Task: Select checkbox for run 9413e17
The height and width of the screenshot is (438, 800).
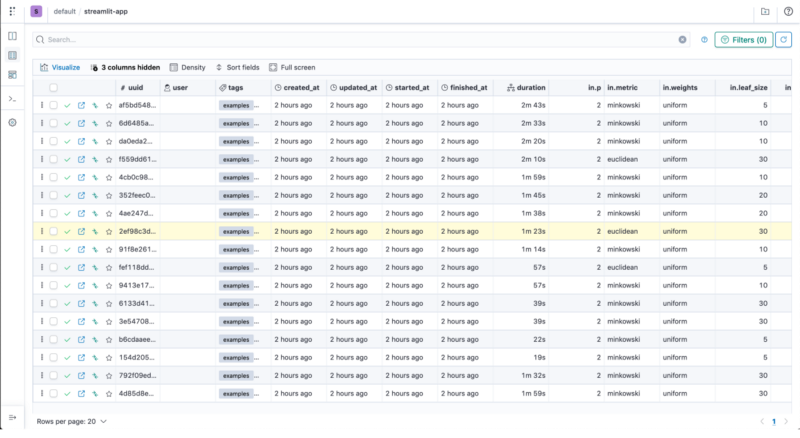Action: point(53,285)
